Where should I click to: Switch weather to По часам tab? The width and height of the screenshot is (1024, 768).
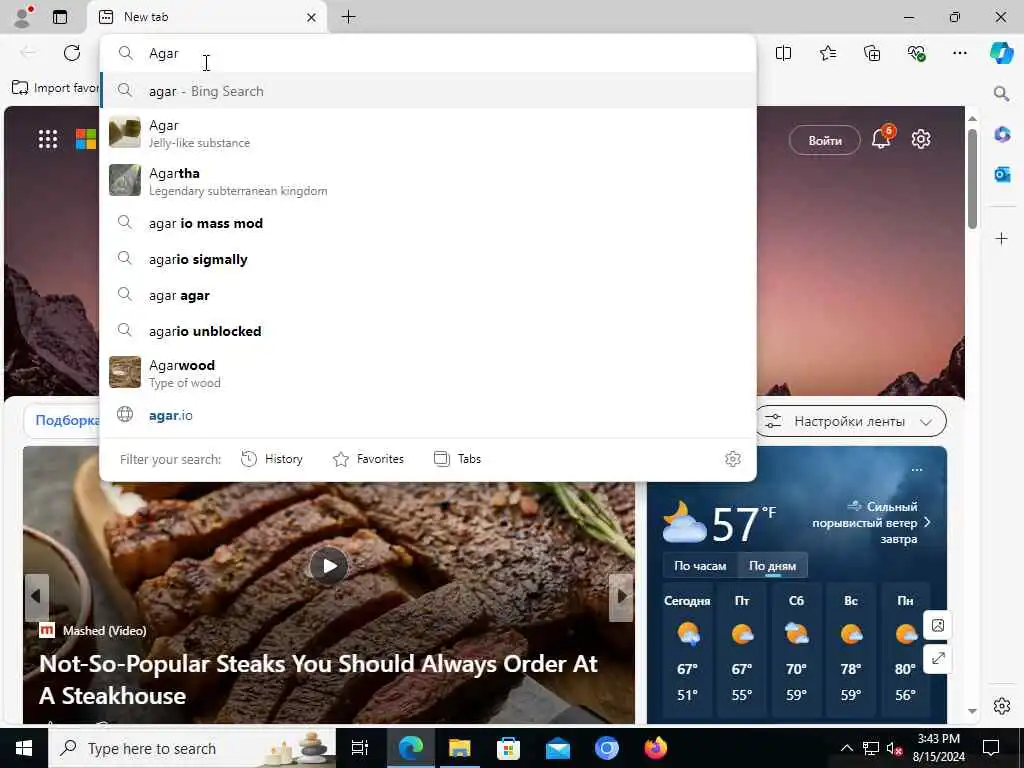pos(700,566)
